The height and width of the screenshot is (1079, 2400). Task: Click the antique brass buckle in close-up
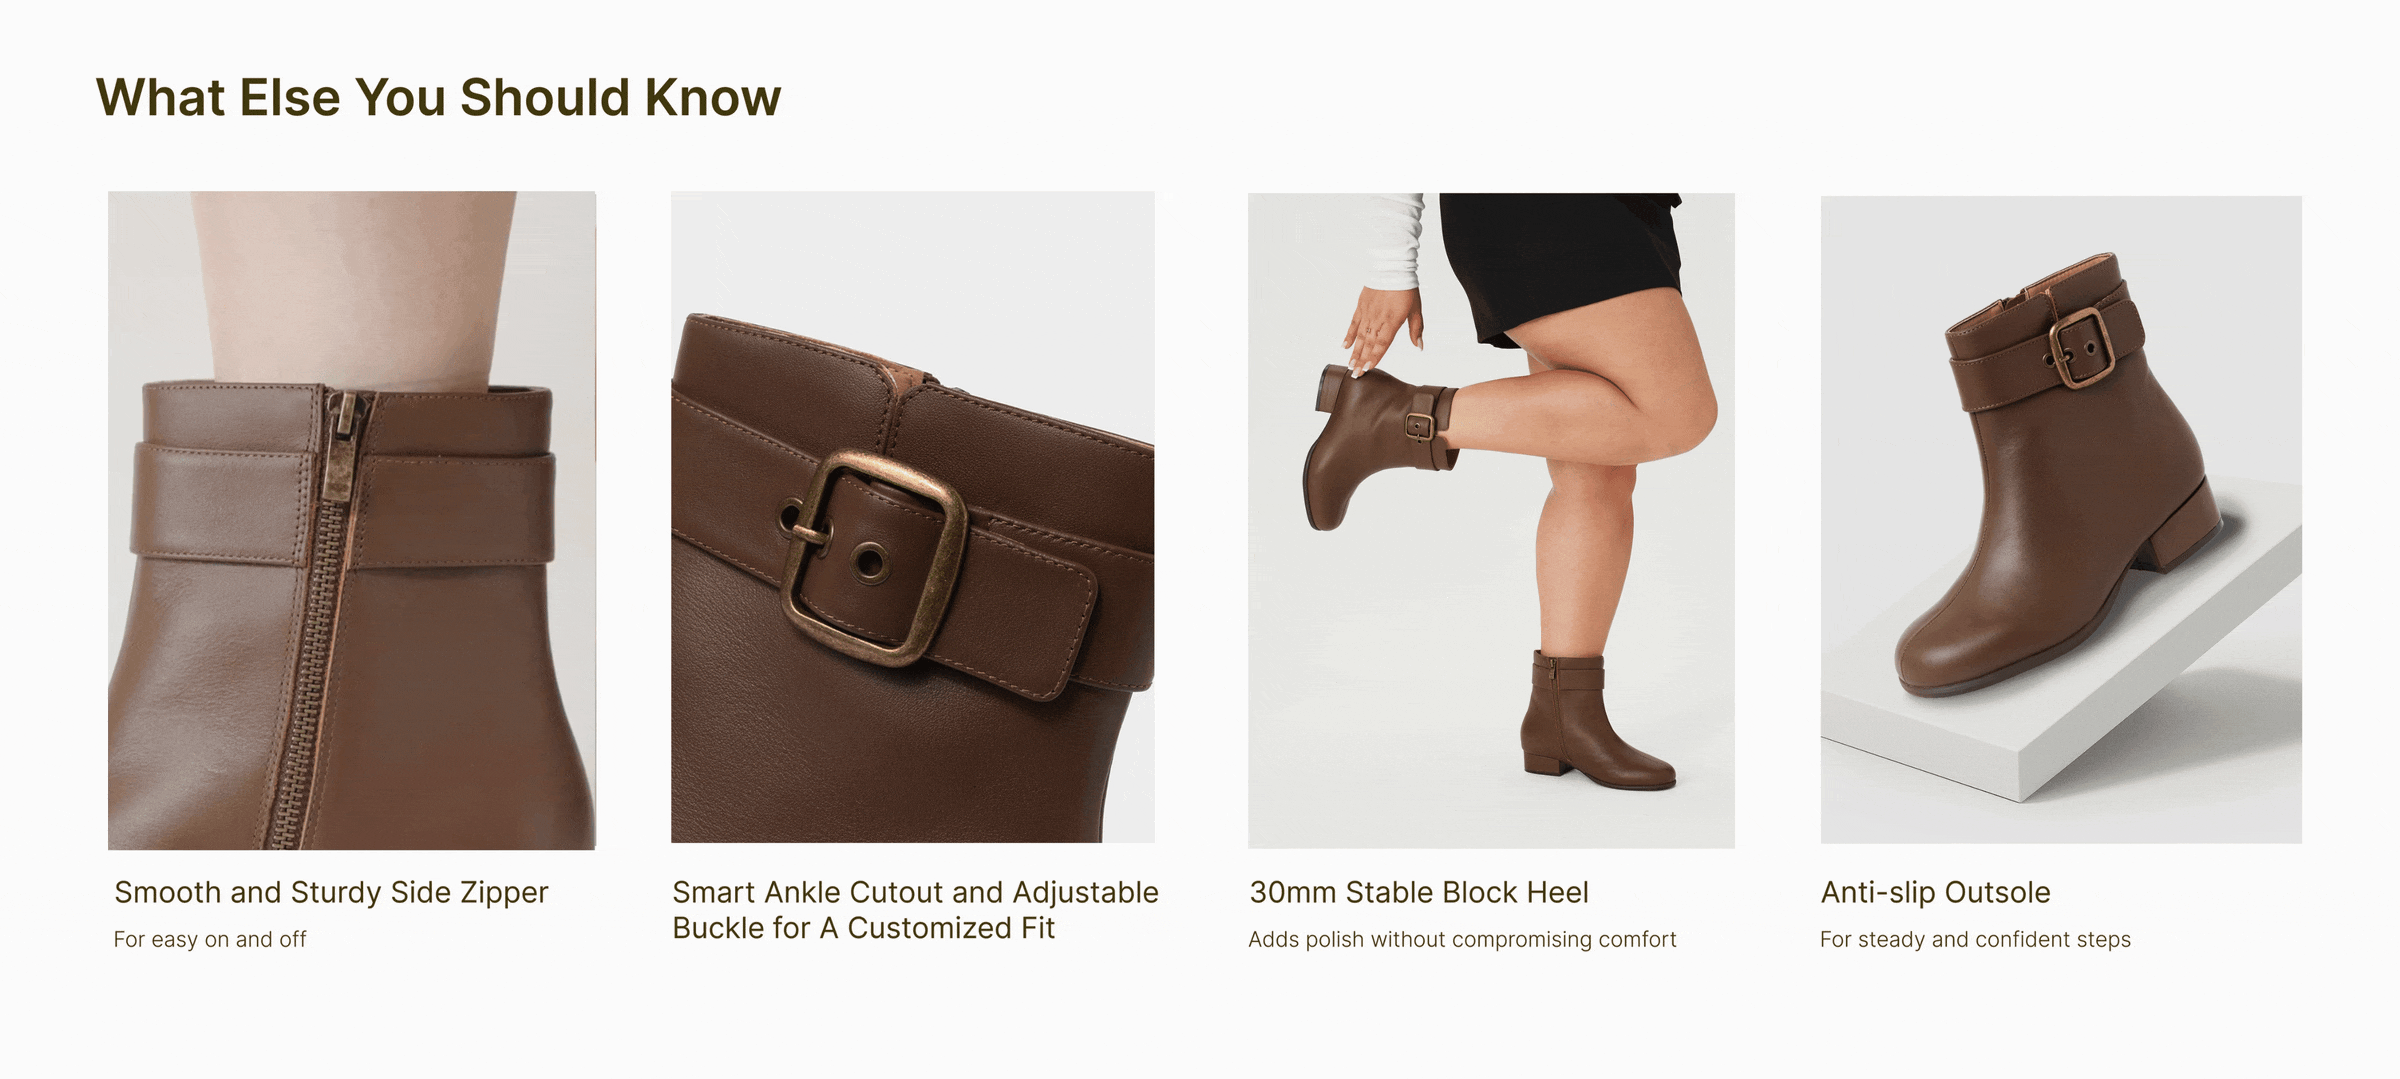872,558
